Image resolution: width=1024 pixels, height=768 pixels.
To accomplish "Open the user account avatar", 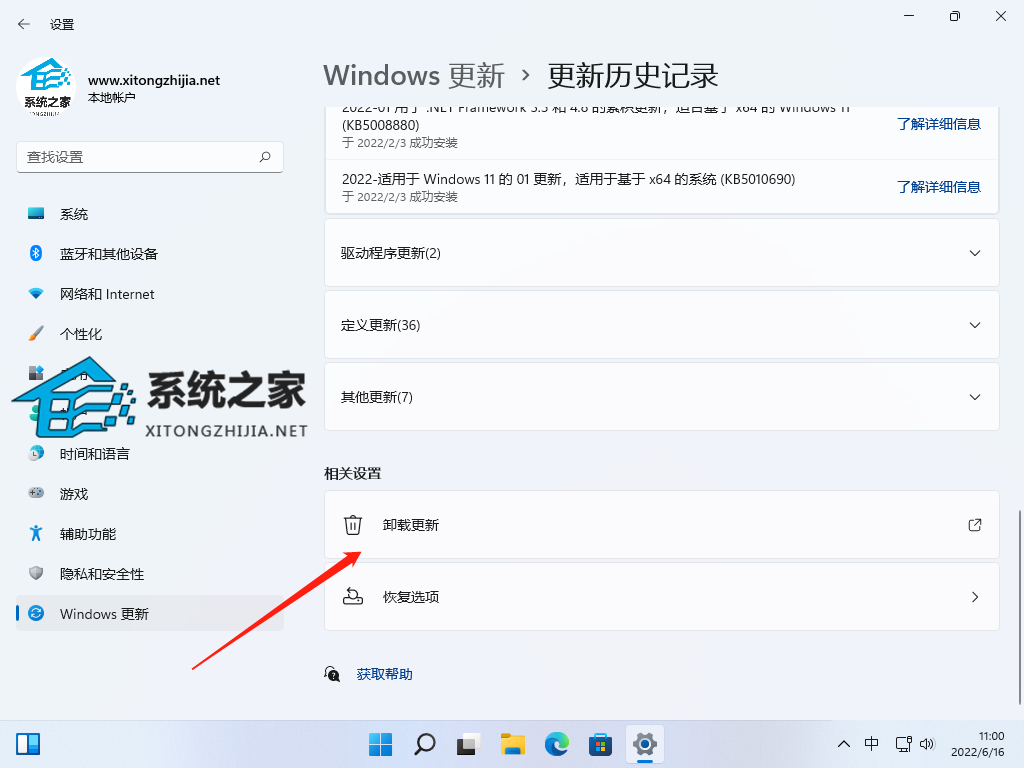I will point(46,88).
